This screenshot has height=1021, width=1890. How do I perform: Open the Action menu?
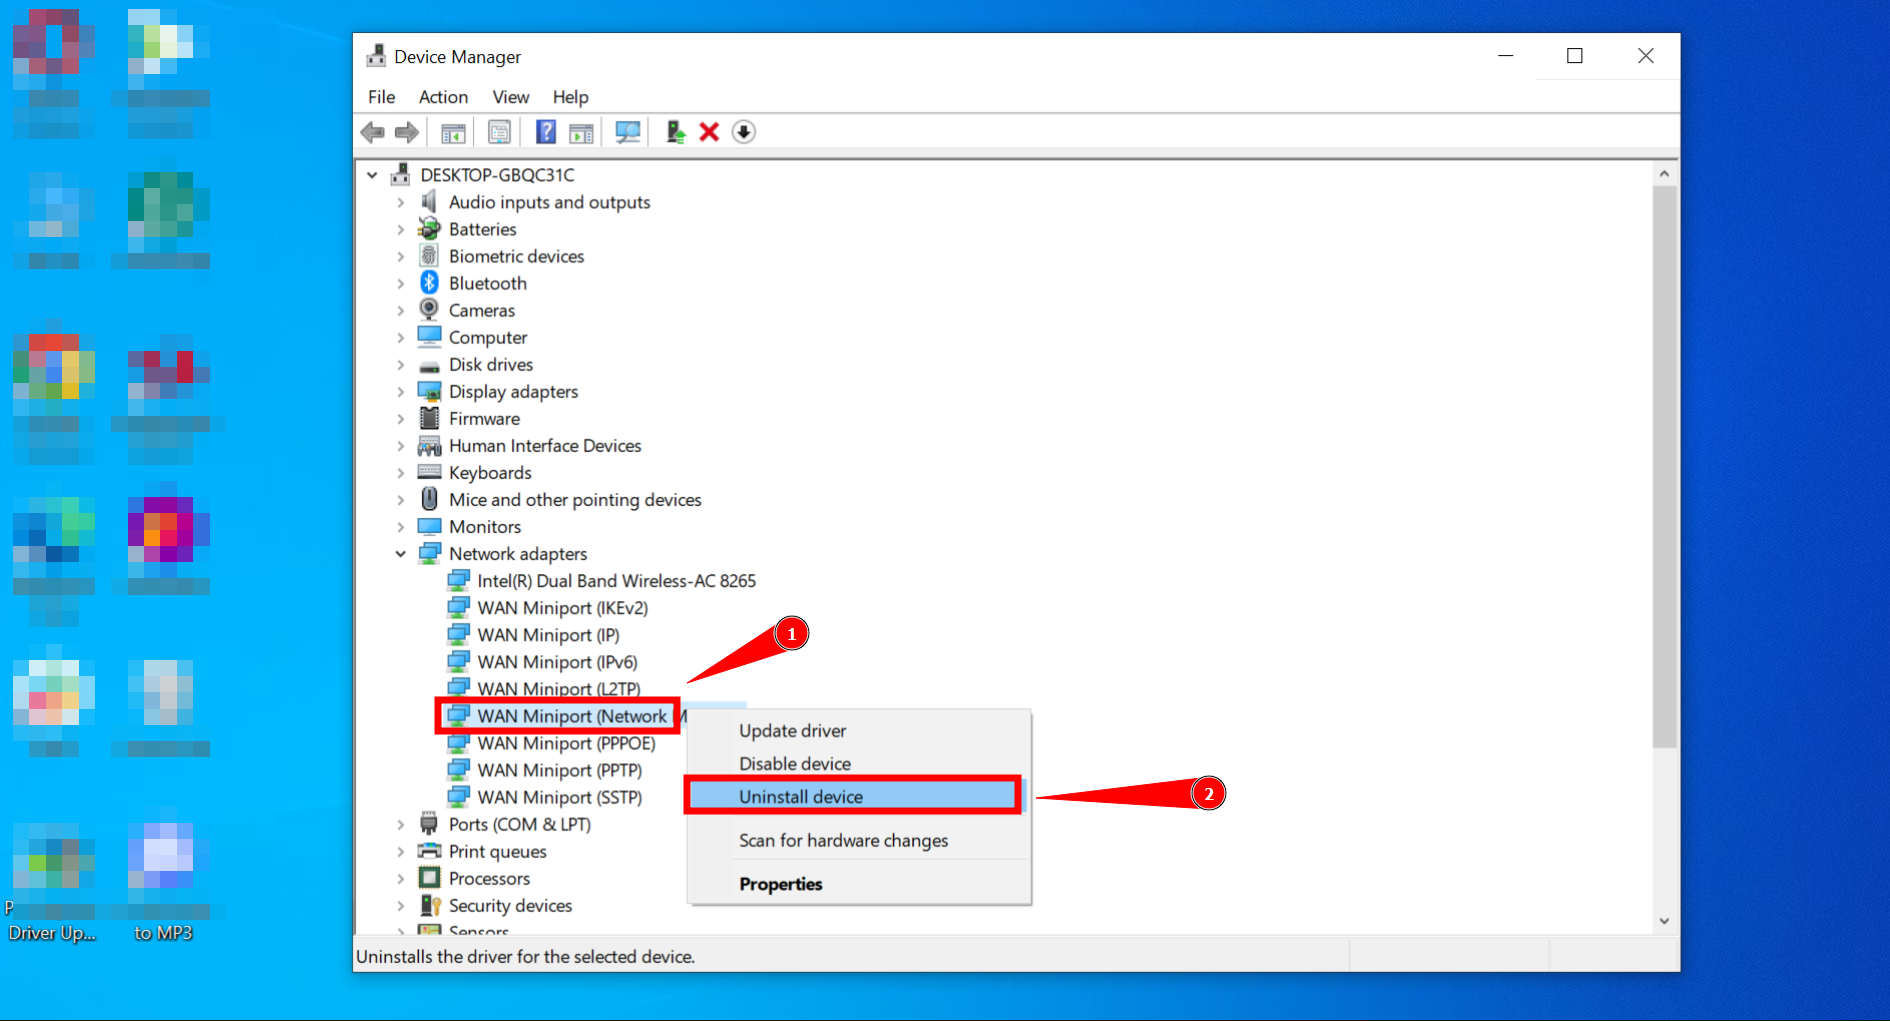click(443, 97)
